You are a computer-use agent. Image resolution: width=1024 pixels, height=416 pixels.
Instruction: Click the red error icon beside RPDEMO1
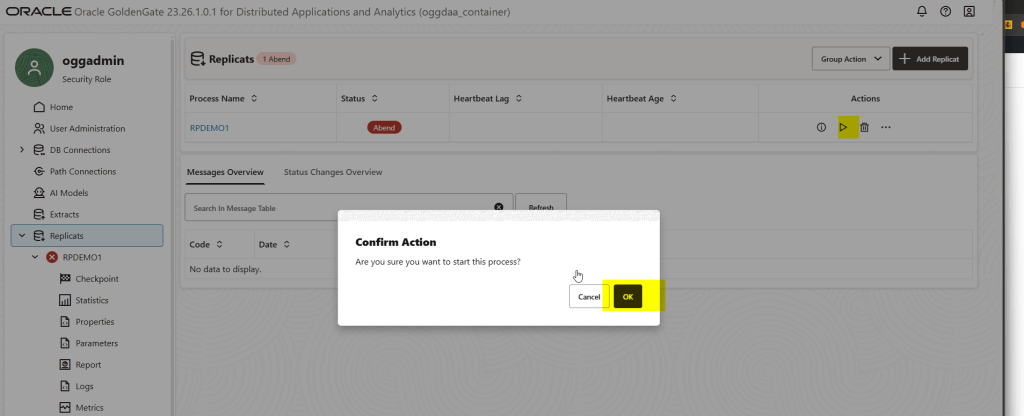[52, 257]
